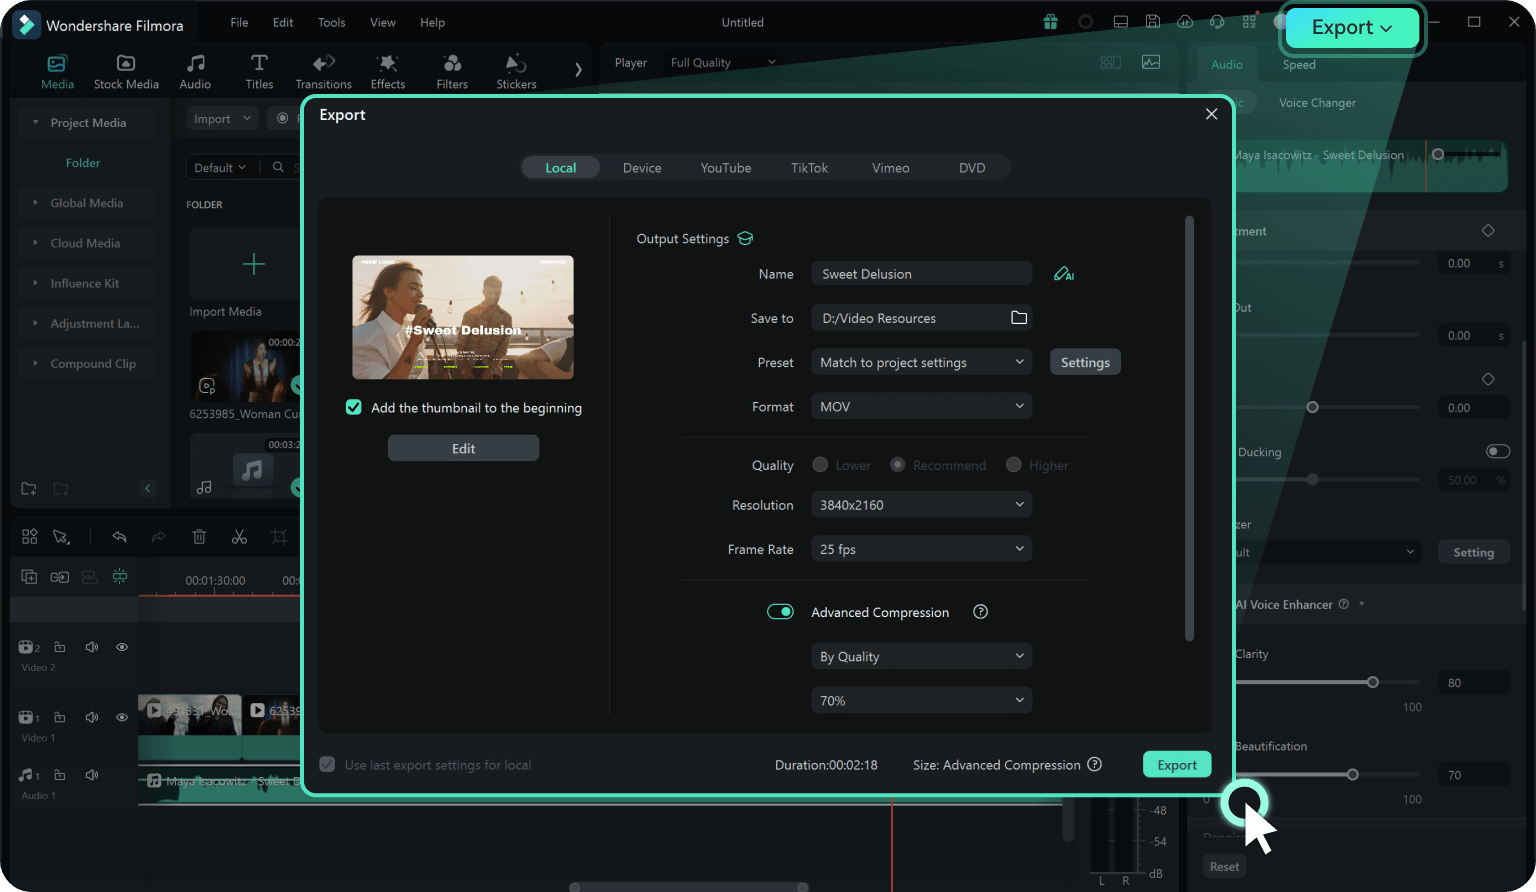Hide the Video 1 track eye
The width and height of the screenshot is (1536, 892).
pos(122,717)
